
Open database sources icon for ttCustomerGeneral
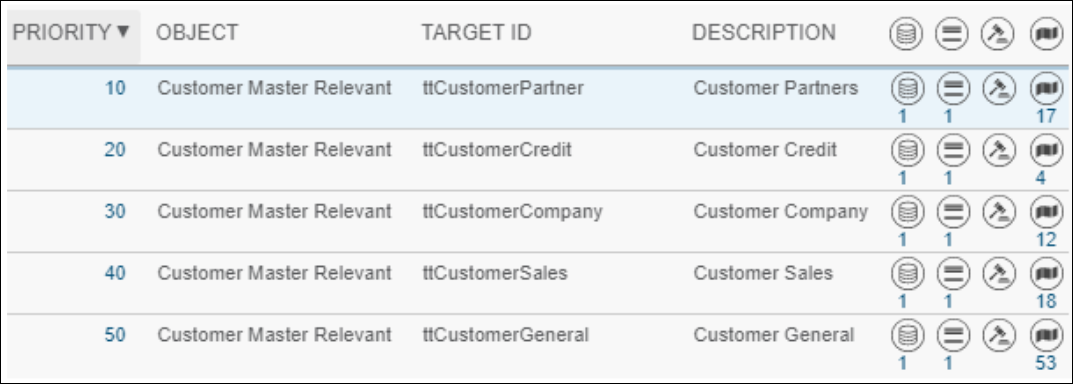[x=907, y=335]
